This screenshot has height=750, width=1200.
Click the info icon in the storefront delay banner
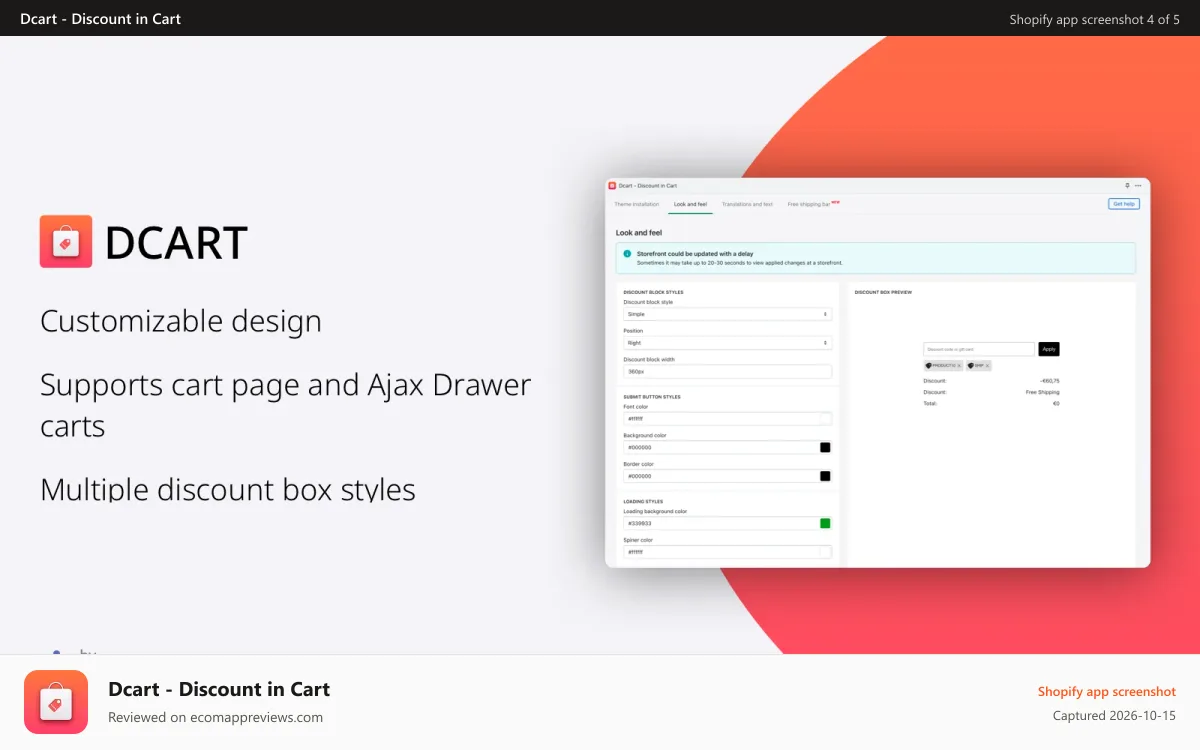(627, 254)
